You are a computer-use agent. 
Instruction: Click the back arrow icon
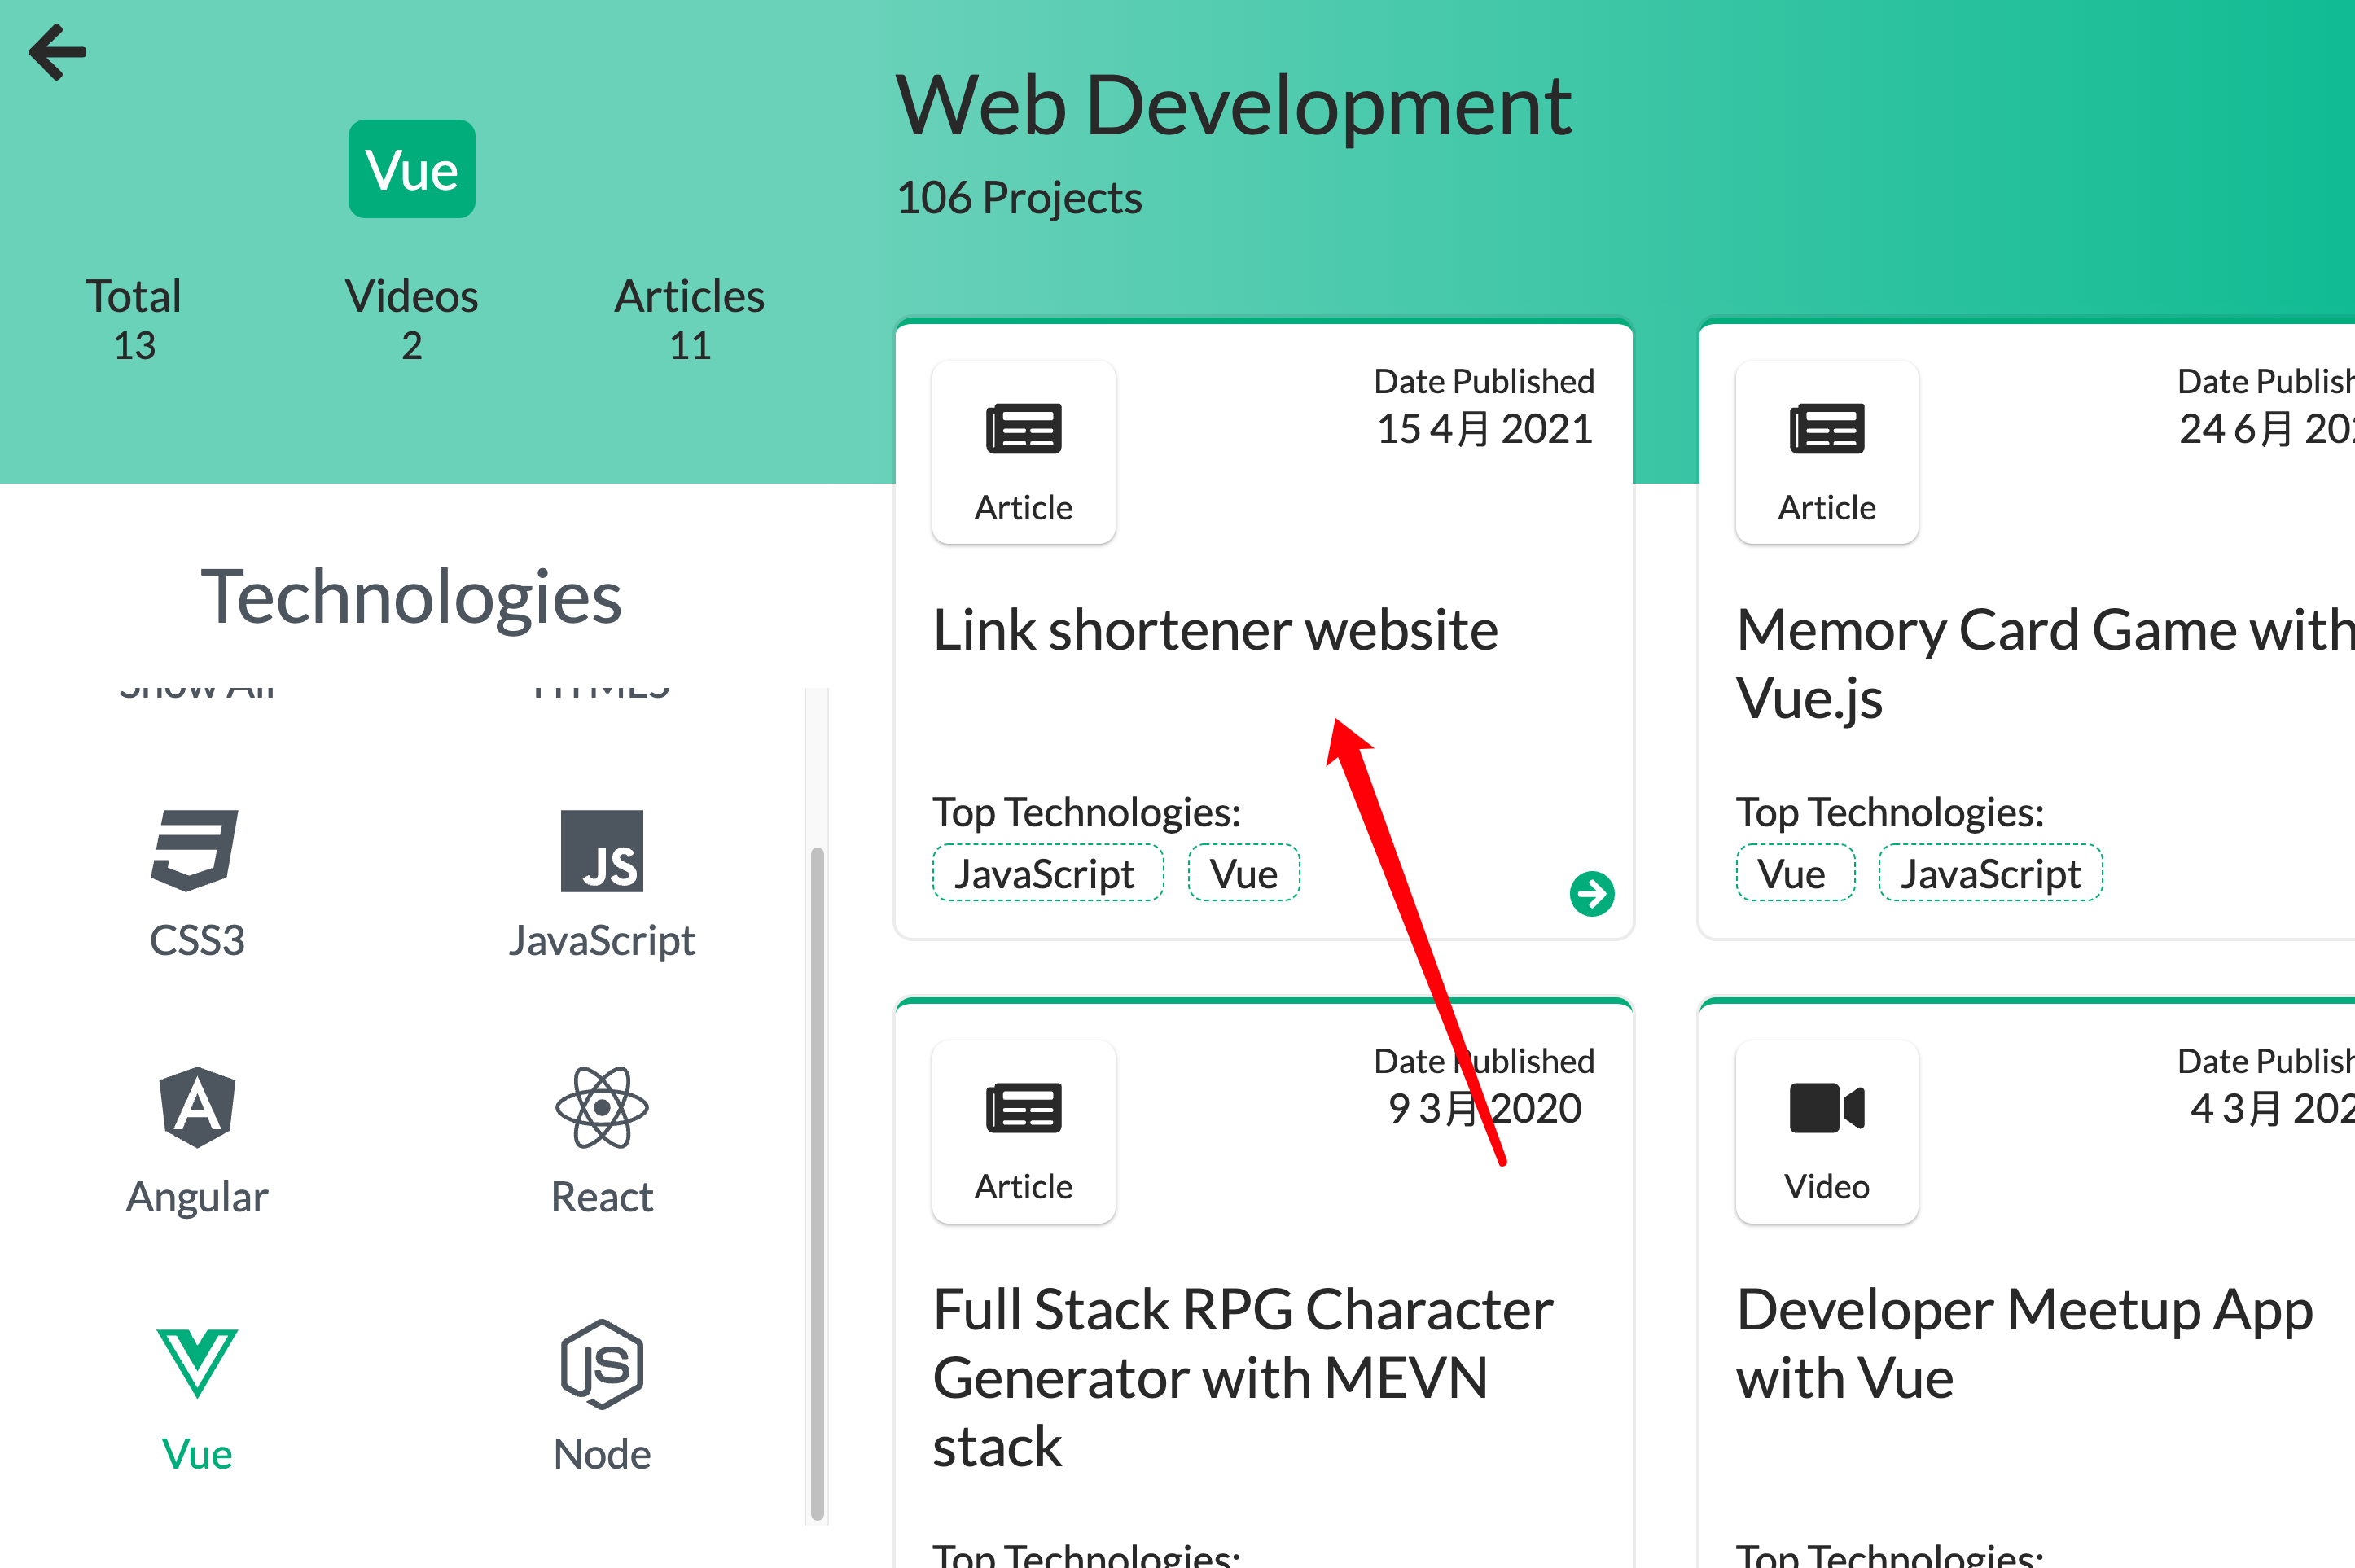(58, 52)
